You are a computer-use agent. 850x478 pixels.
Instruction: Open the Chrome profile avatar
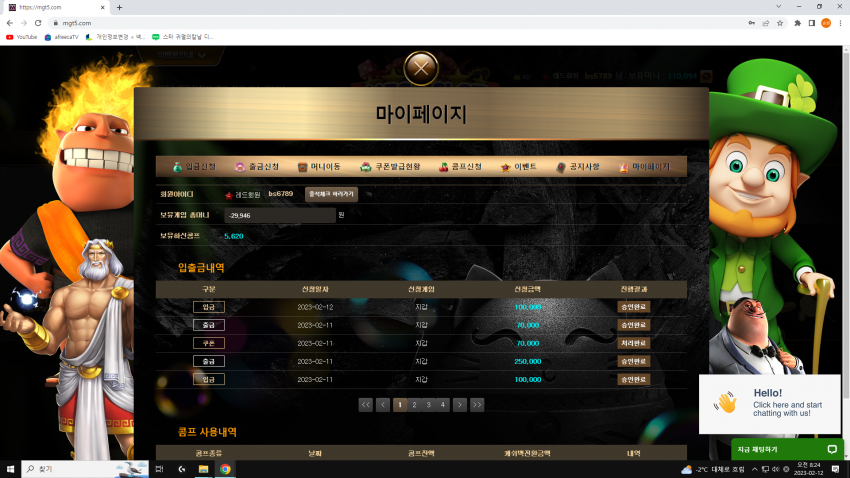tap(826, 23)
